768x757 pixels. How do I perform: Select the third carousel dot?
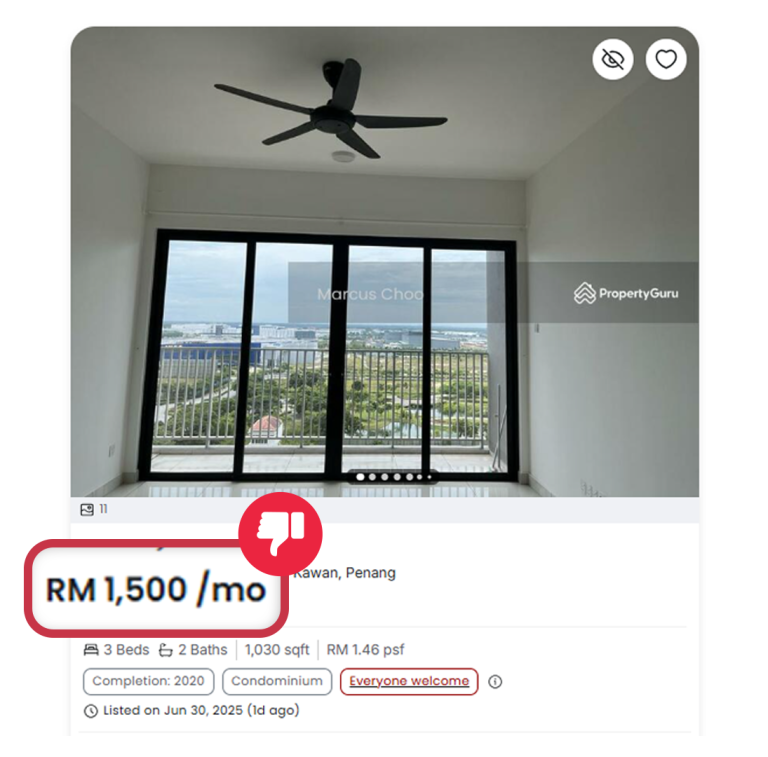pyautogui.click(x=384, y=476)
